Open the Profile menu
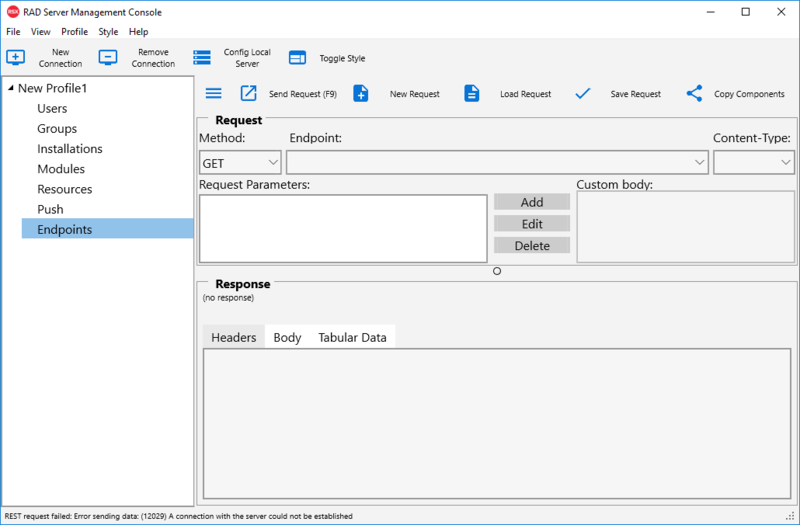 pos(74,32)
